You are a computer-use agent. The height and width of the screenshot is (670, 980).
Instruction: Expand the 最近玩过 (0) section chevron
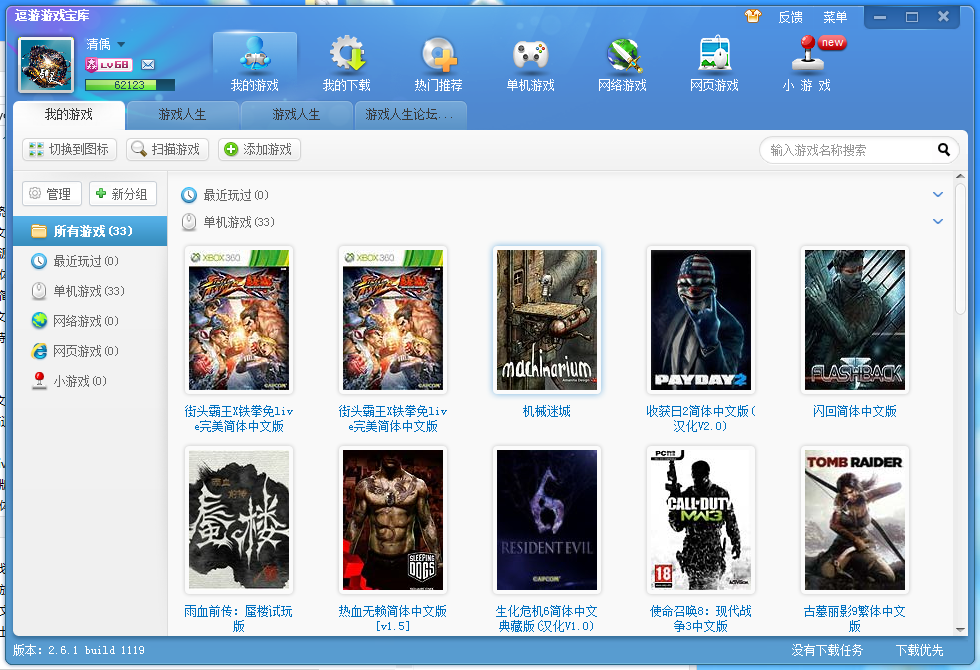click(x=938, y=194)
